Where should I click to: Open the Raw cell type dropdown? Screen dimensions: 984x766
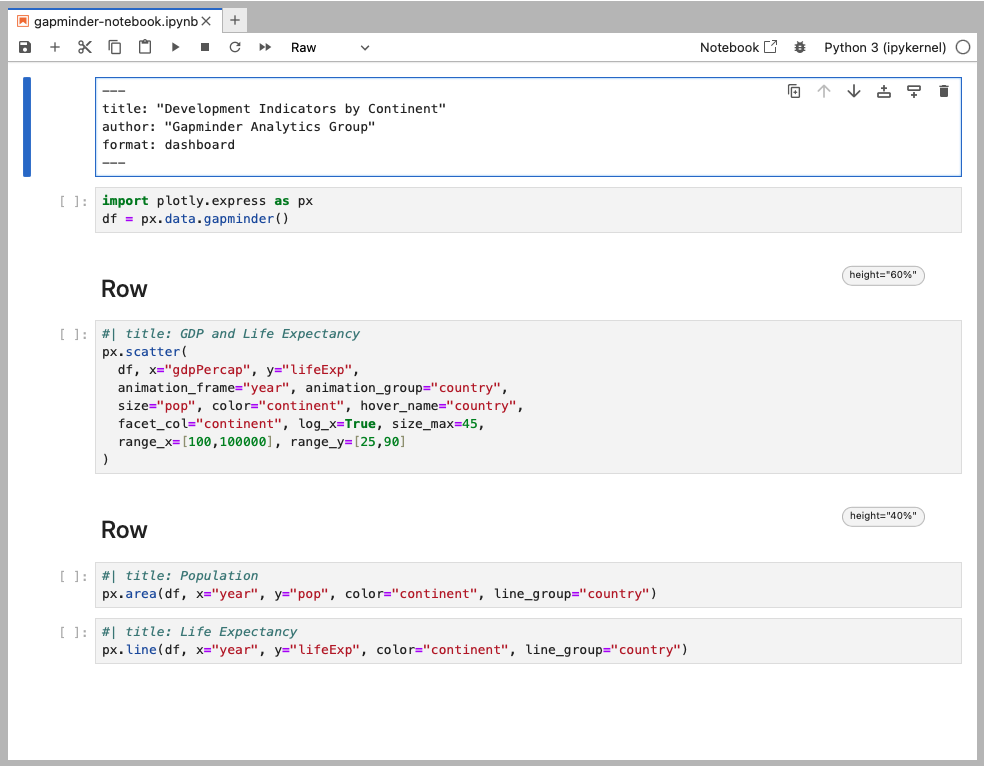click(x=330, y=47)
